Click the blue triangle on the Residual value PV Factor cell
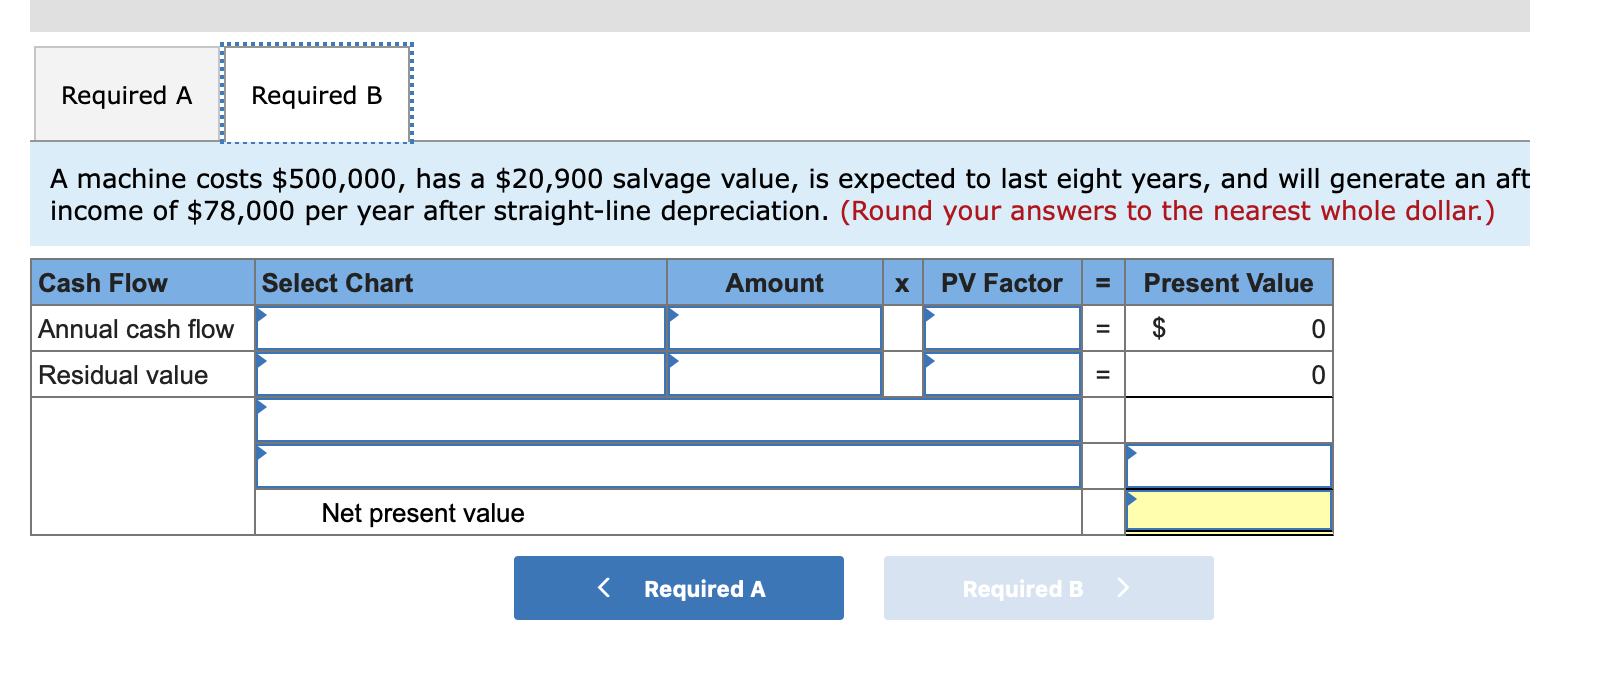This screenshot has width=1598, height=678. point(928,360)
